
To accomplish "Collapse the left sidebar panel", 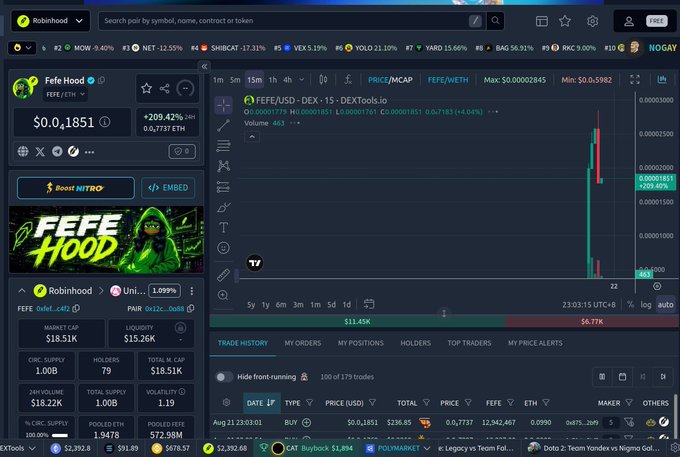I will [204, 66].
